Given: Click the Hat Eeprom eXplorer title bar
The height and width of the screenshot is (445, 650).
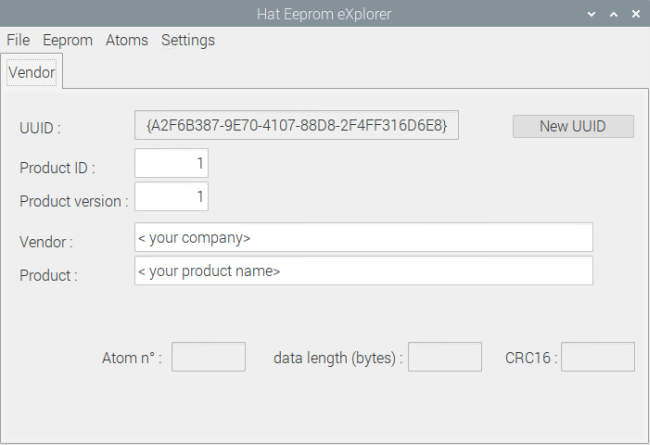Looking at the screenshot, I should tap(324, 14).
